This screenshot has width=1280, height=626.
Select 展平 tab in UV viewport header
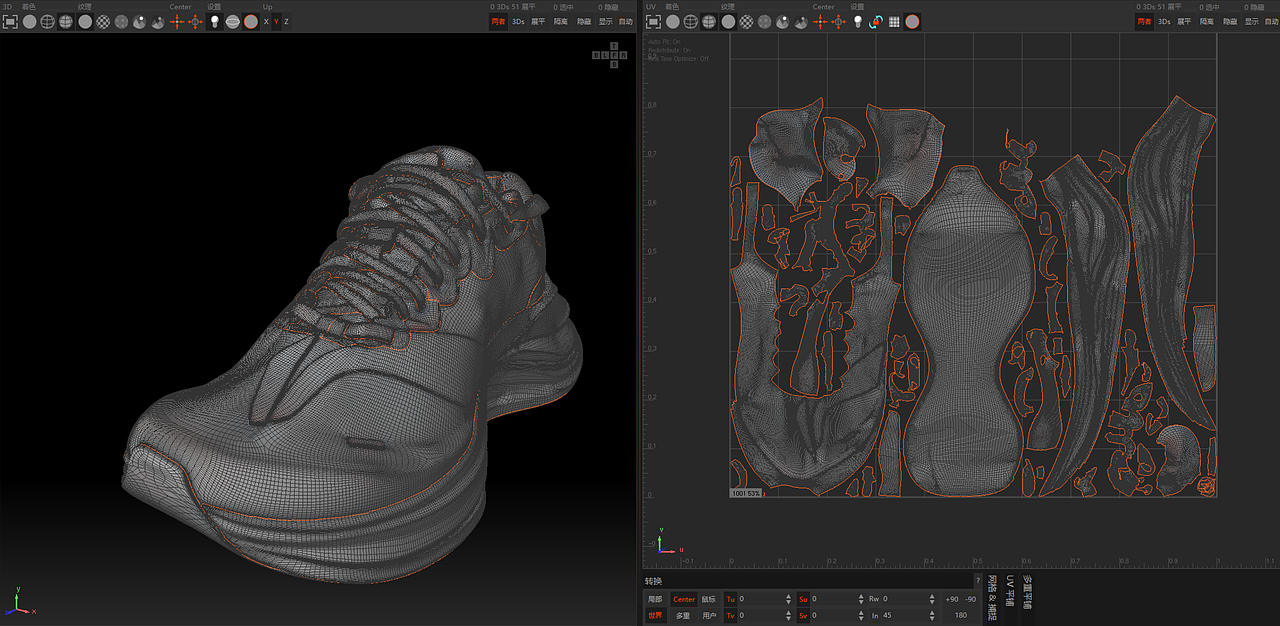(x=1184, y=21)
